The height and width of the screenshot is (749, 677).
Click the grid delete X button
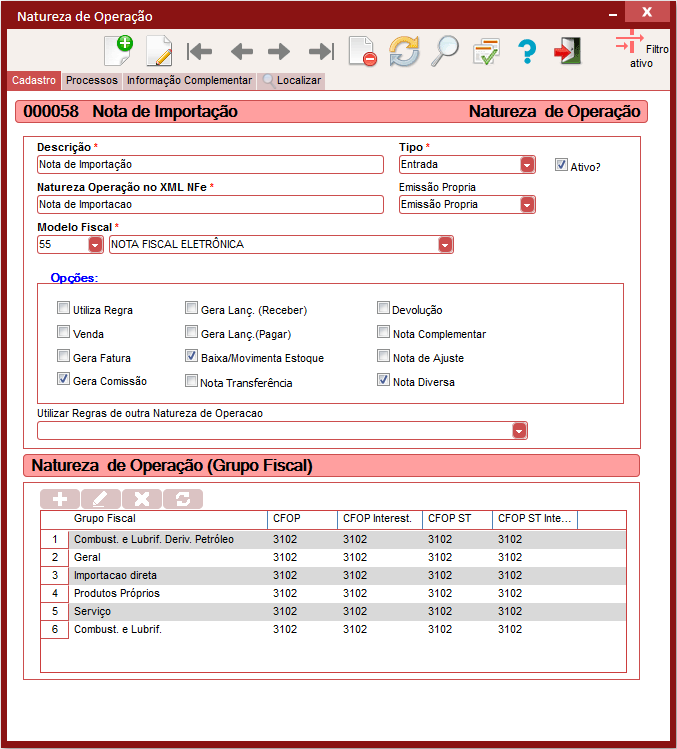point(142,499)
